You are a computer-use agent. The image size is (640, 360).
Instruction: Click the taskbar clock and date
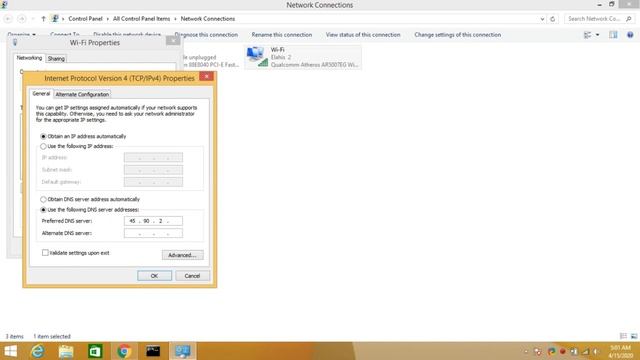coord(620,351)
